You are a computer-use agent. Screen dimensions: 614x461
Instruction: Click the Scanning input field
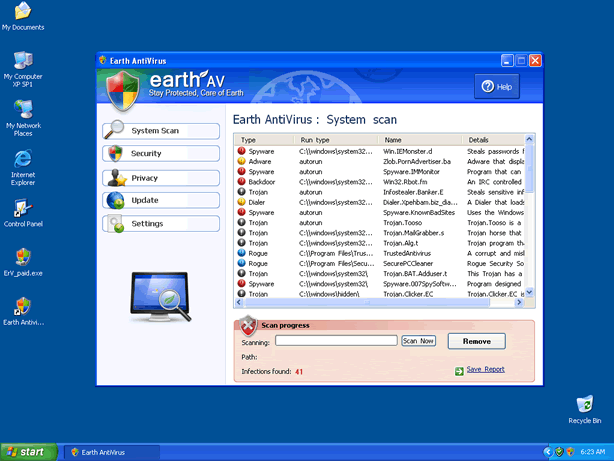click(336, 341)
